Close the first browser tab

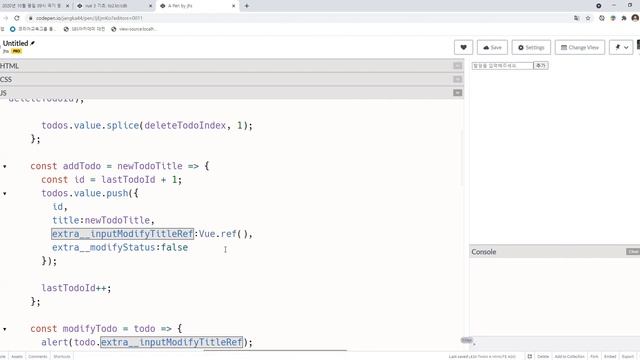[x=67, y=6]
